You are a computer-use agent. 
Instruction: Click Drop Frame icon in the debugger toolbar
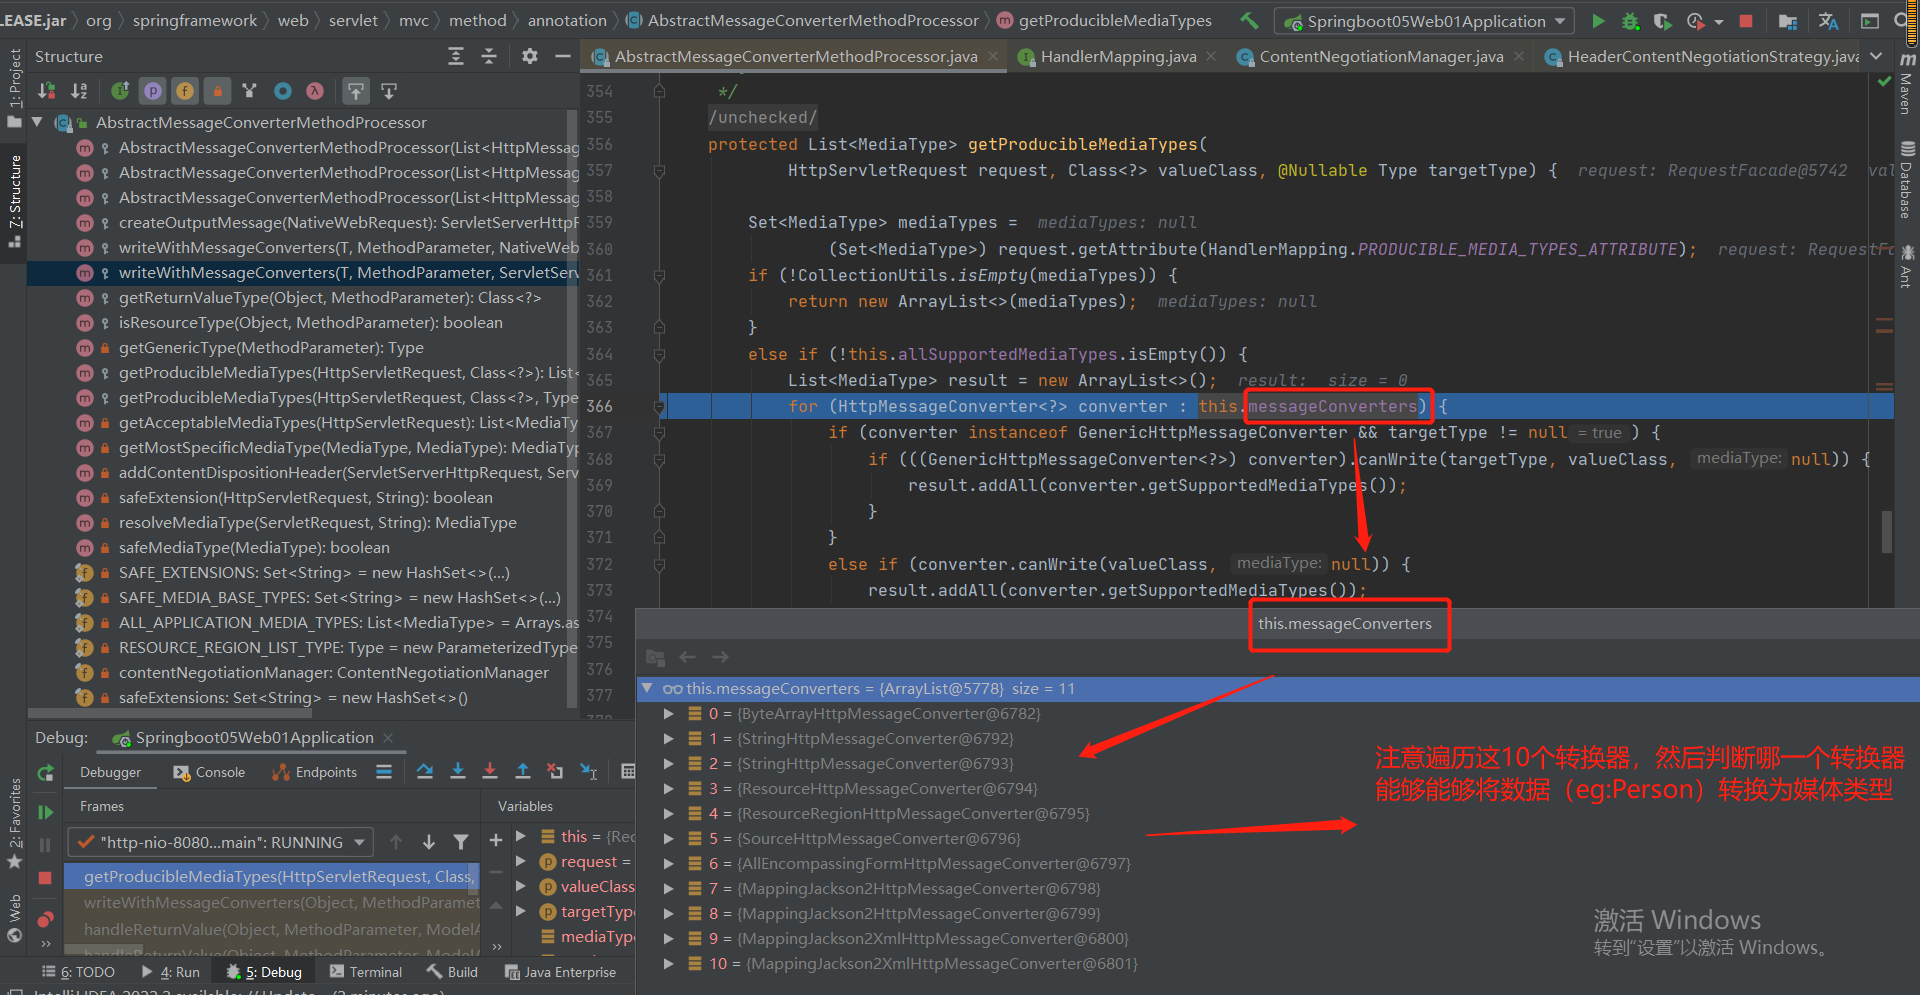point(555,771)
